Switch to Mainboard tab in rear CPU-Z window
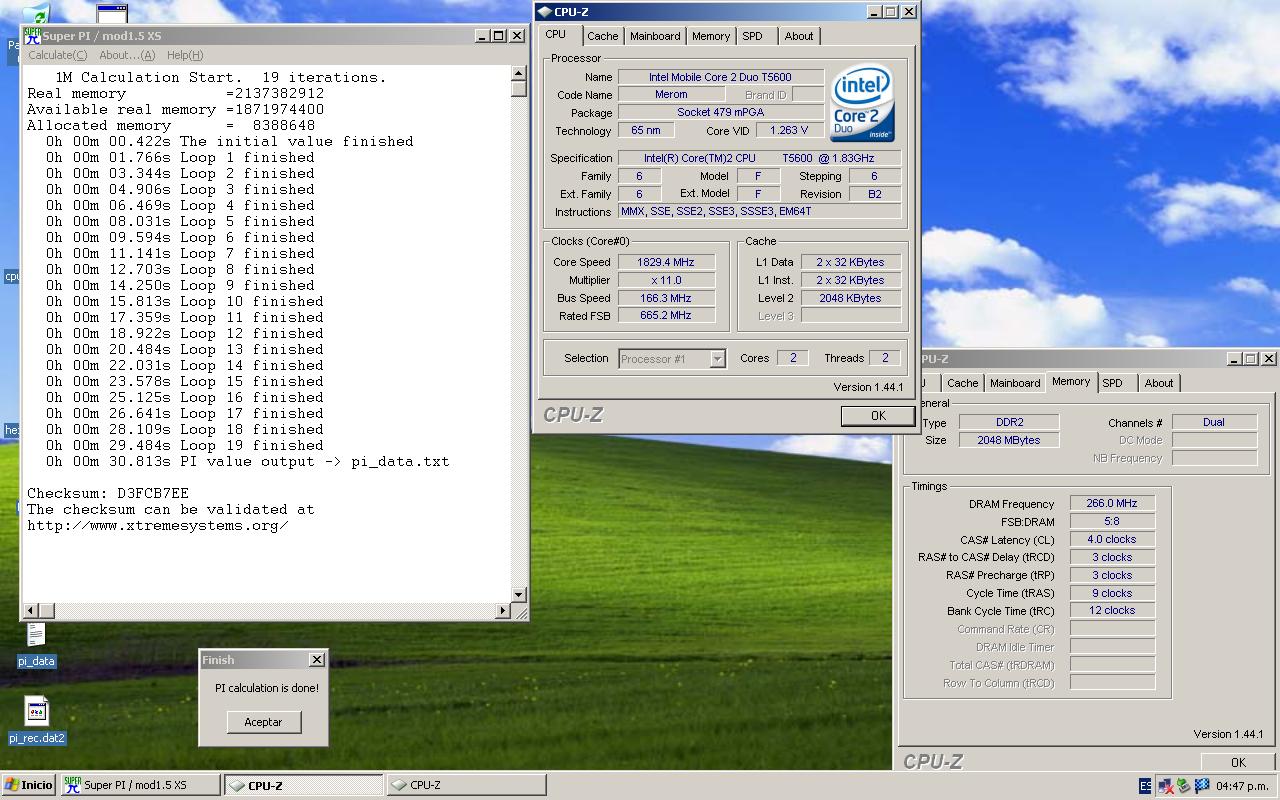The width and height of the screenshot is (1280, 800). [x=1015, y=383]
